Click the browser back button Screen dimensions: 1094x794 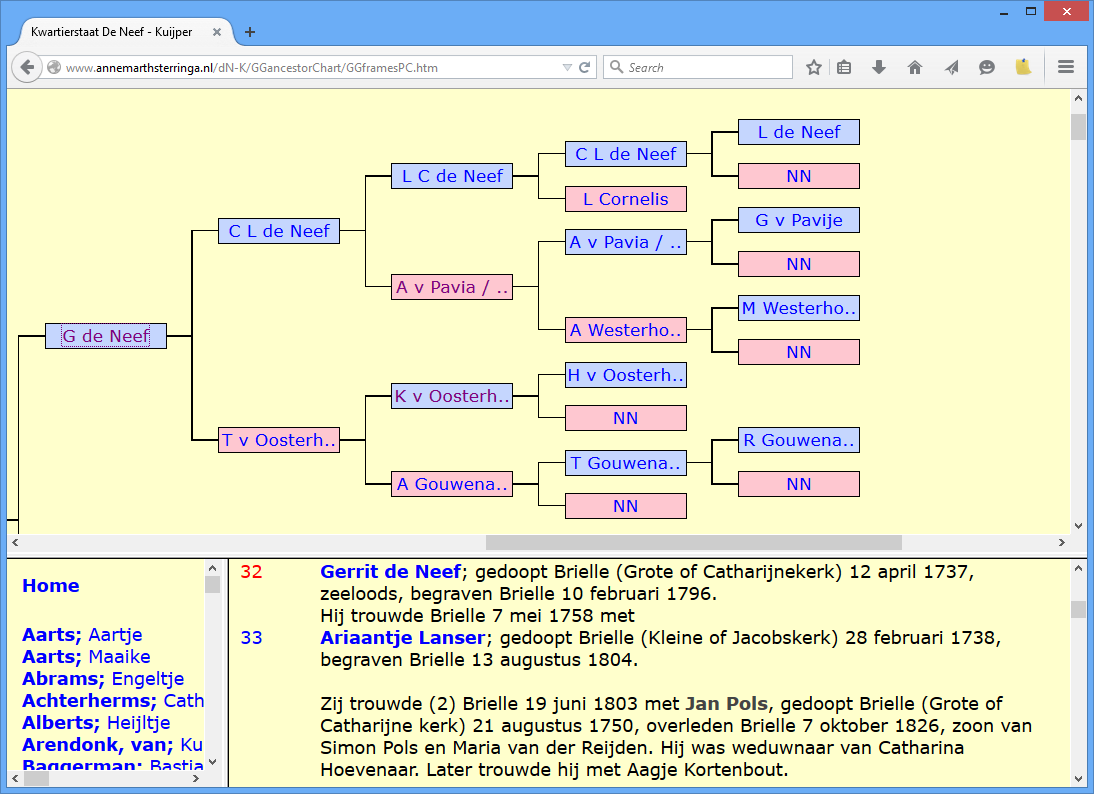[27, 68]
